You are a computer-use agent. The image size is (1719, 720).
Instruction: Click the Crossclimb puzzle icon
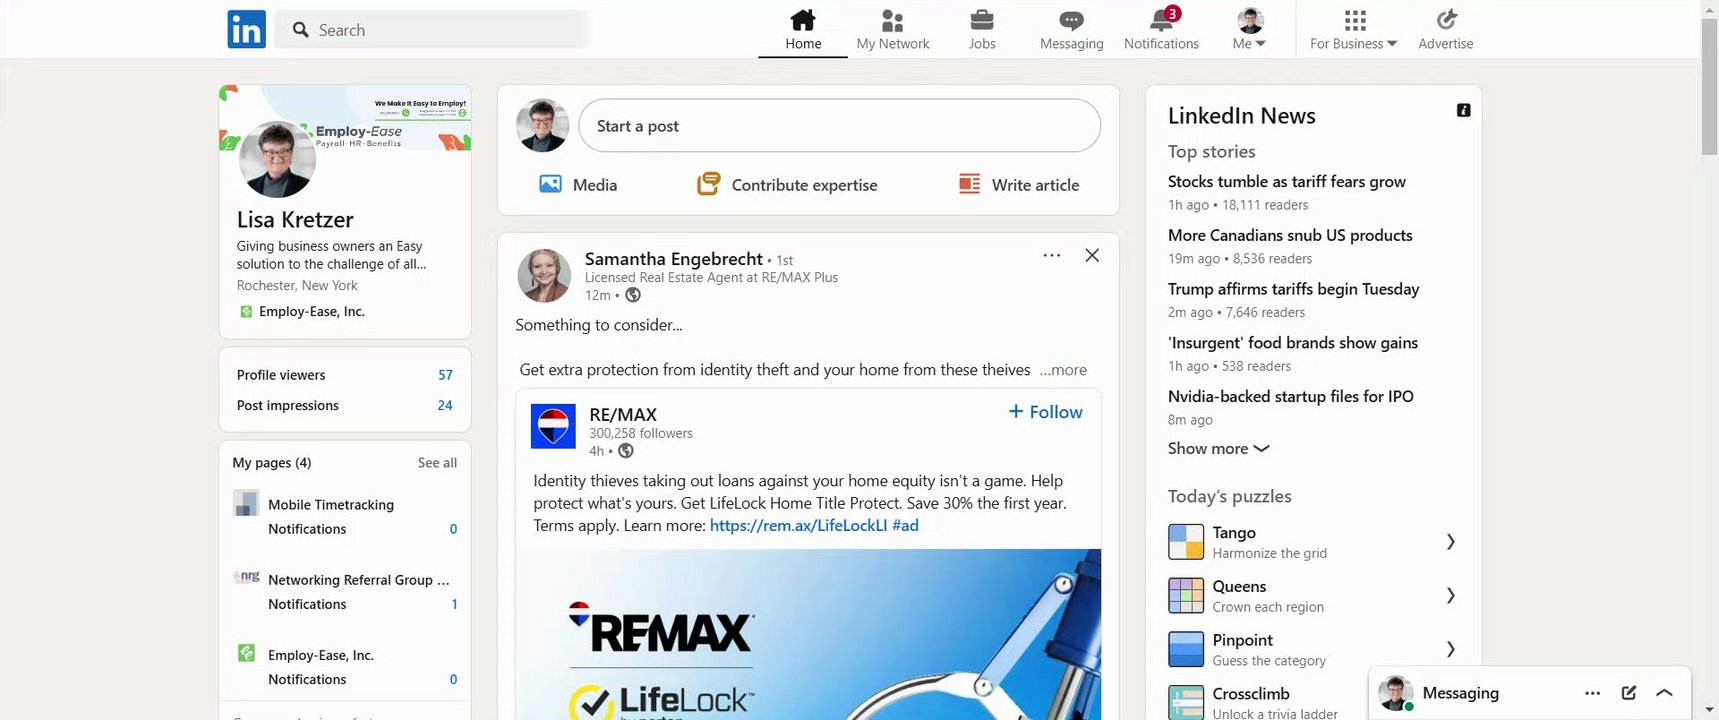tap(1186, 702)
